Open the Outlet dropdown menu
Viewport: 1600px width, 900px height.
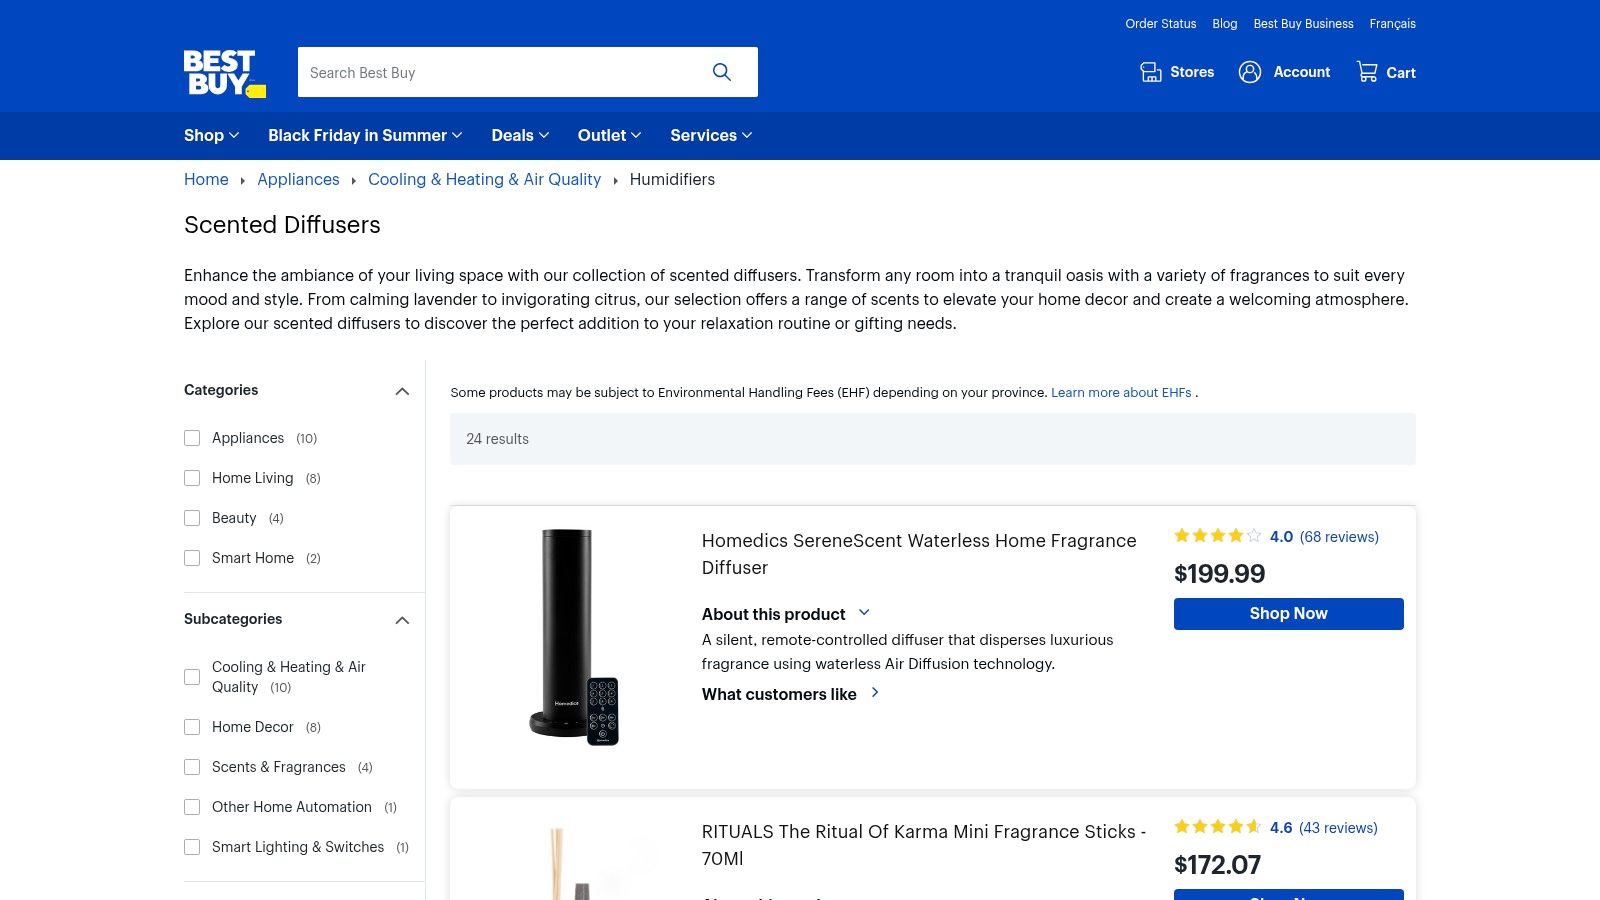pyautogui.click(x=609, y=135)
